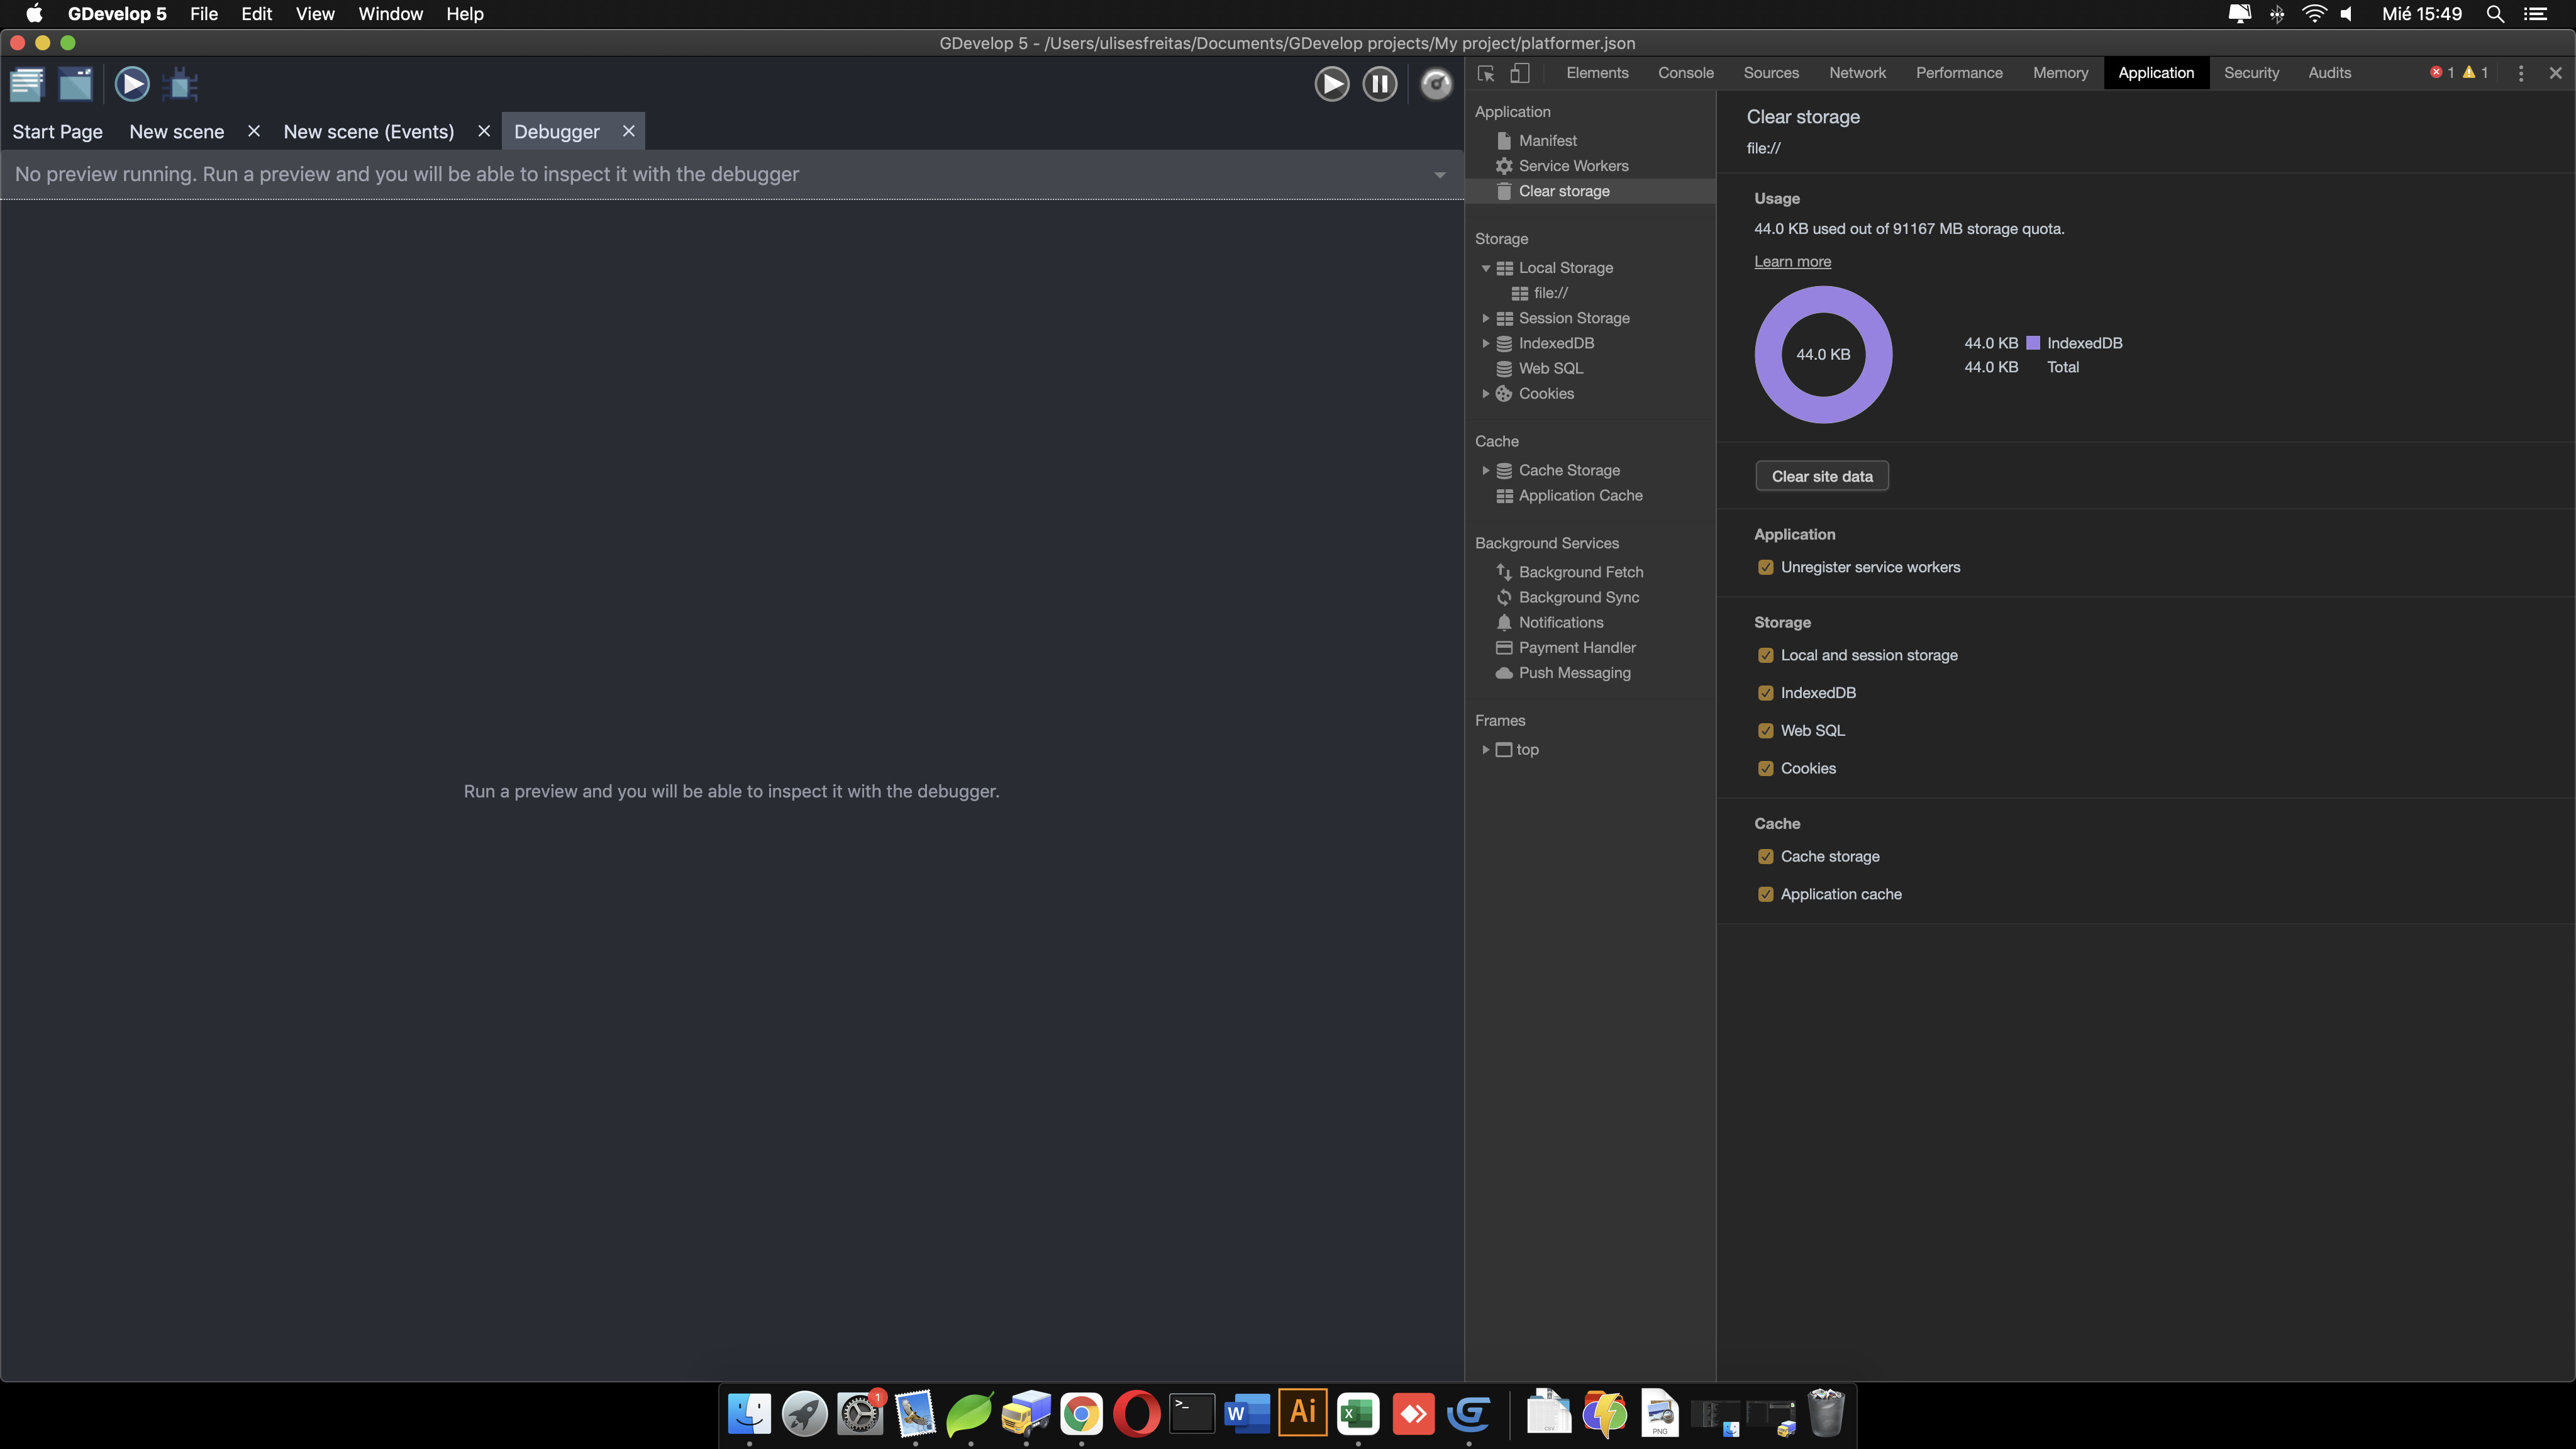Collapse the Local Storage entry
Screen dimensions: 2576x1449
pyautogui.click(x=1486, y=267)
